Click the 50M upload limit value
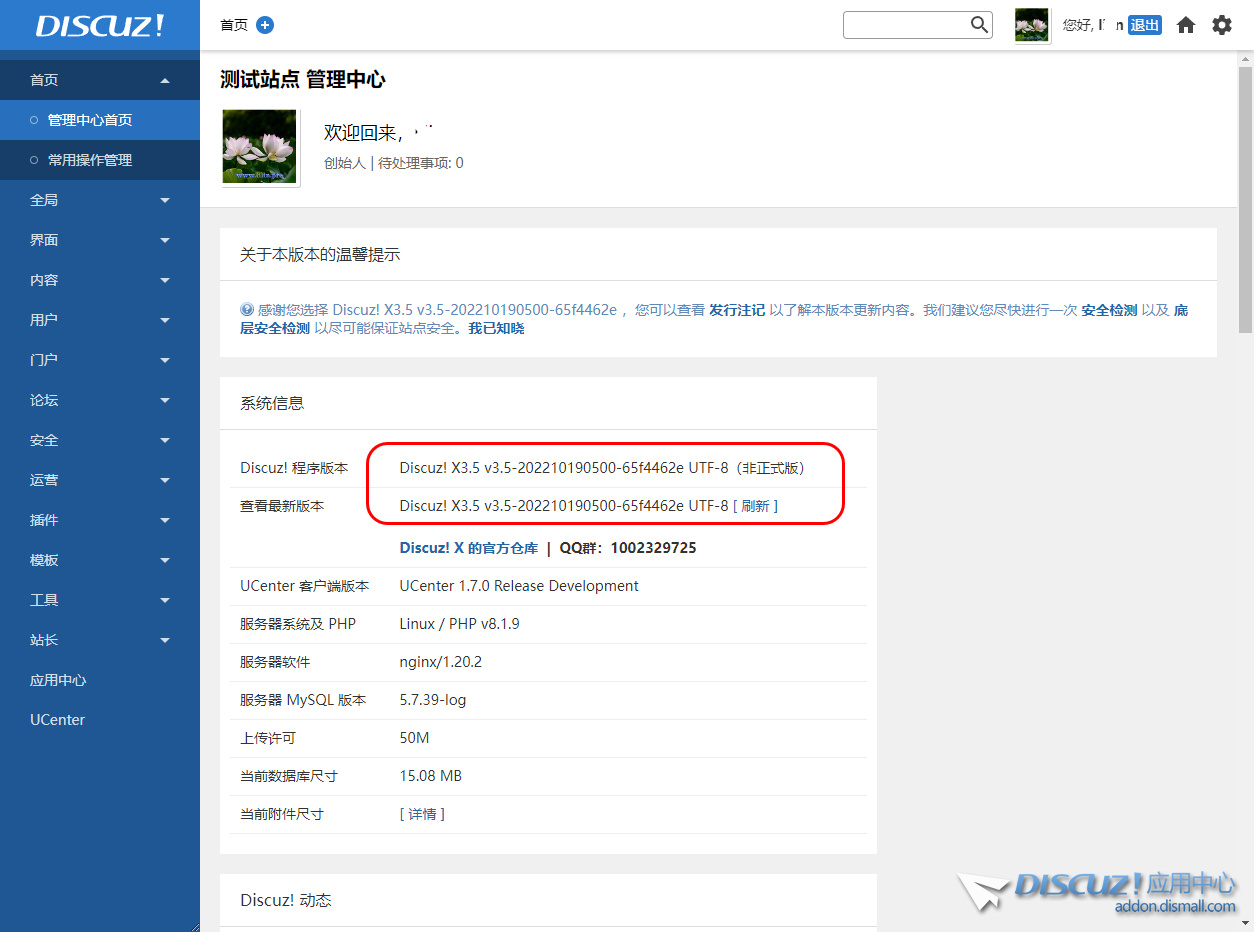 pyautogui.click(x=414, y=738)
